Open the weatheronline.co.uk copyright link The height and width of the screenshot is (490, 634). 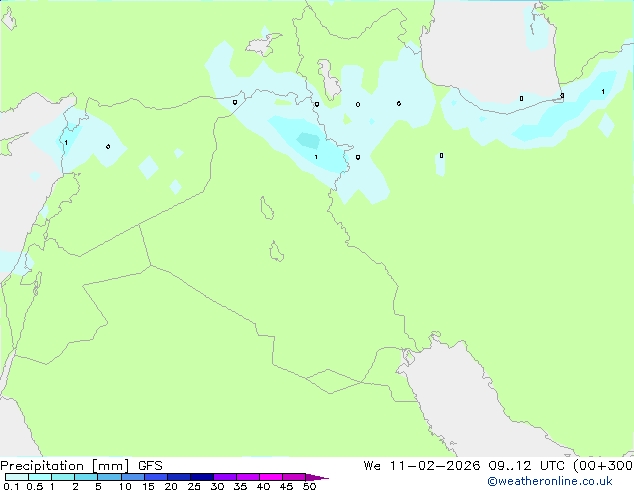tap(550, 481)
